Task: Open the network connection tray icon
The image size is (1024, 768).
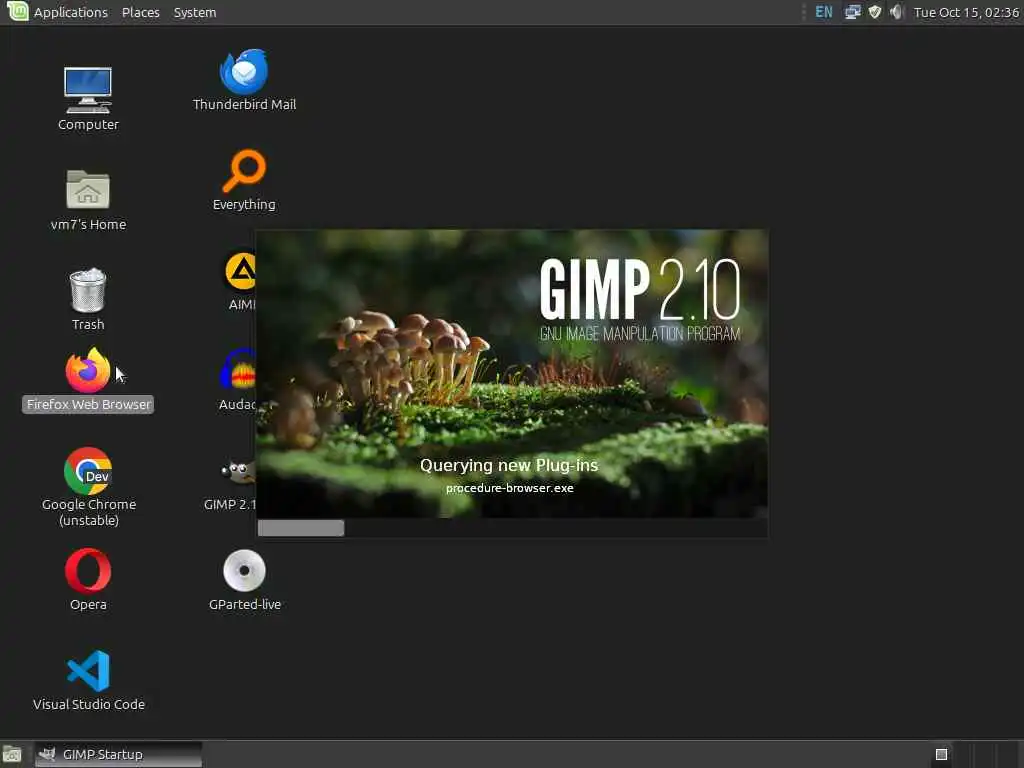Action: pyautogui.click(x=852, y=12)
